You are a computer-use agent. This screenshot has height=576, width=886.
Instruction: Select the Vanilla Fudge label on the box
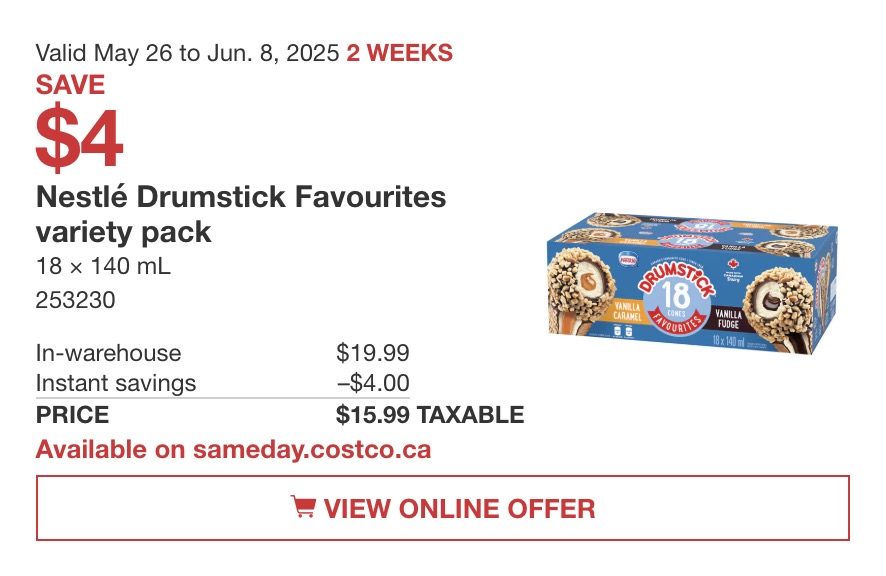coord(728,319)
